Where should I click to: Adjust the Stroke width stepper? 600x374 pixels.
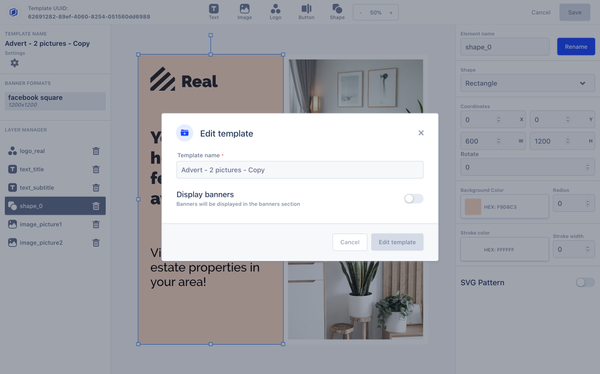click(x=587, y=250)
